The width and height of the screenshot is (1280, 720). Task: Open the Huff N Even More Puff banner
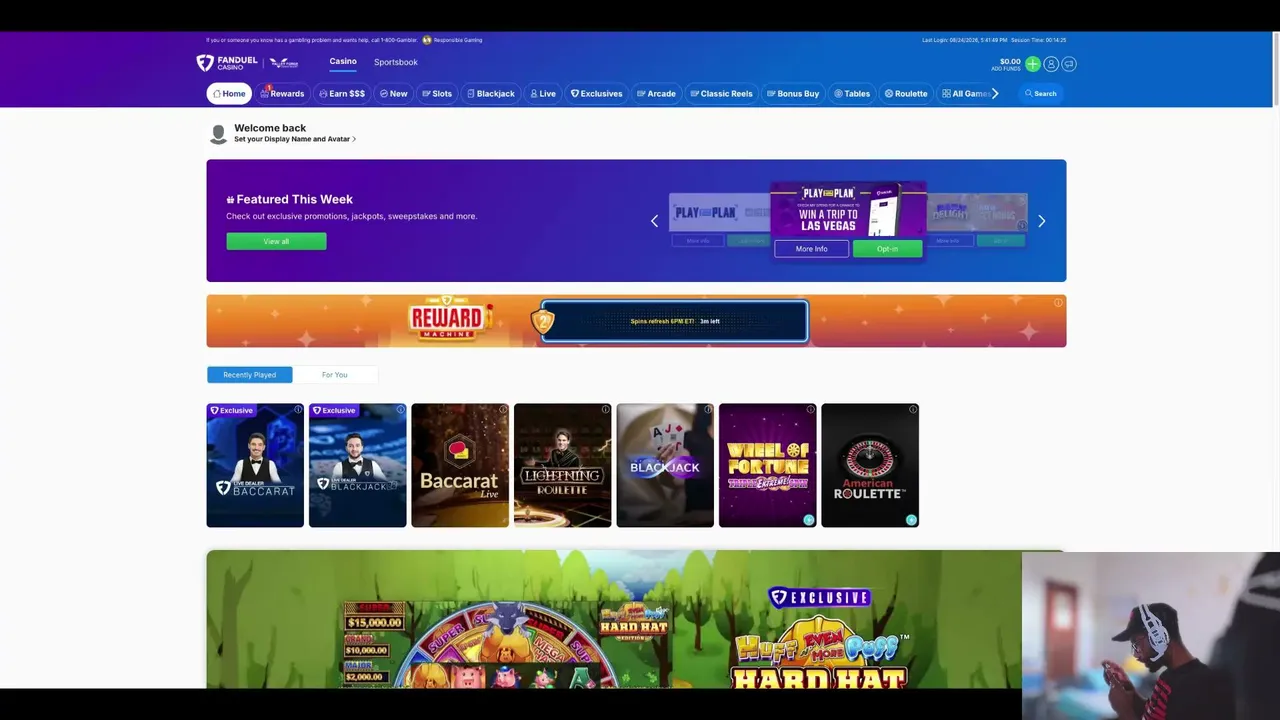(636, 619)
